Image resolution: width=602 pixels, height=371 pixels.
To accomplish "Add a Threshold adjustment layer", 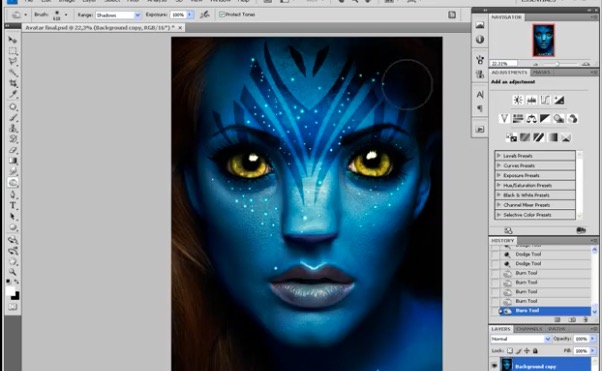I will (538, 137).
